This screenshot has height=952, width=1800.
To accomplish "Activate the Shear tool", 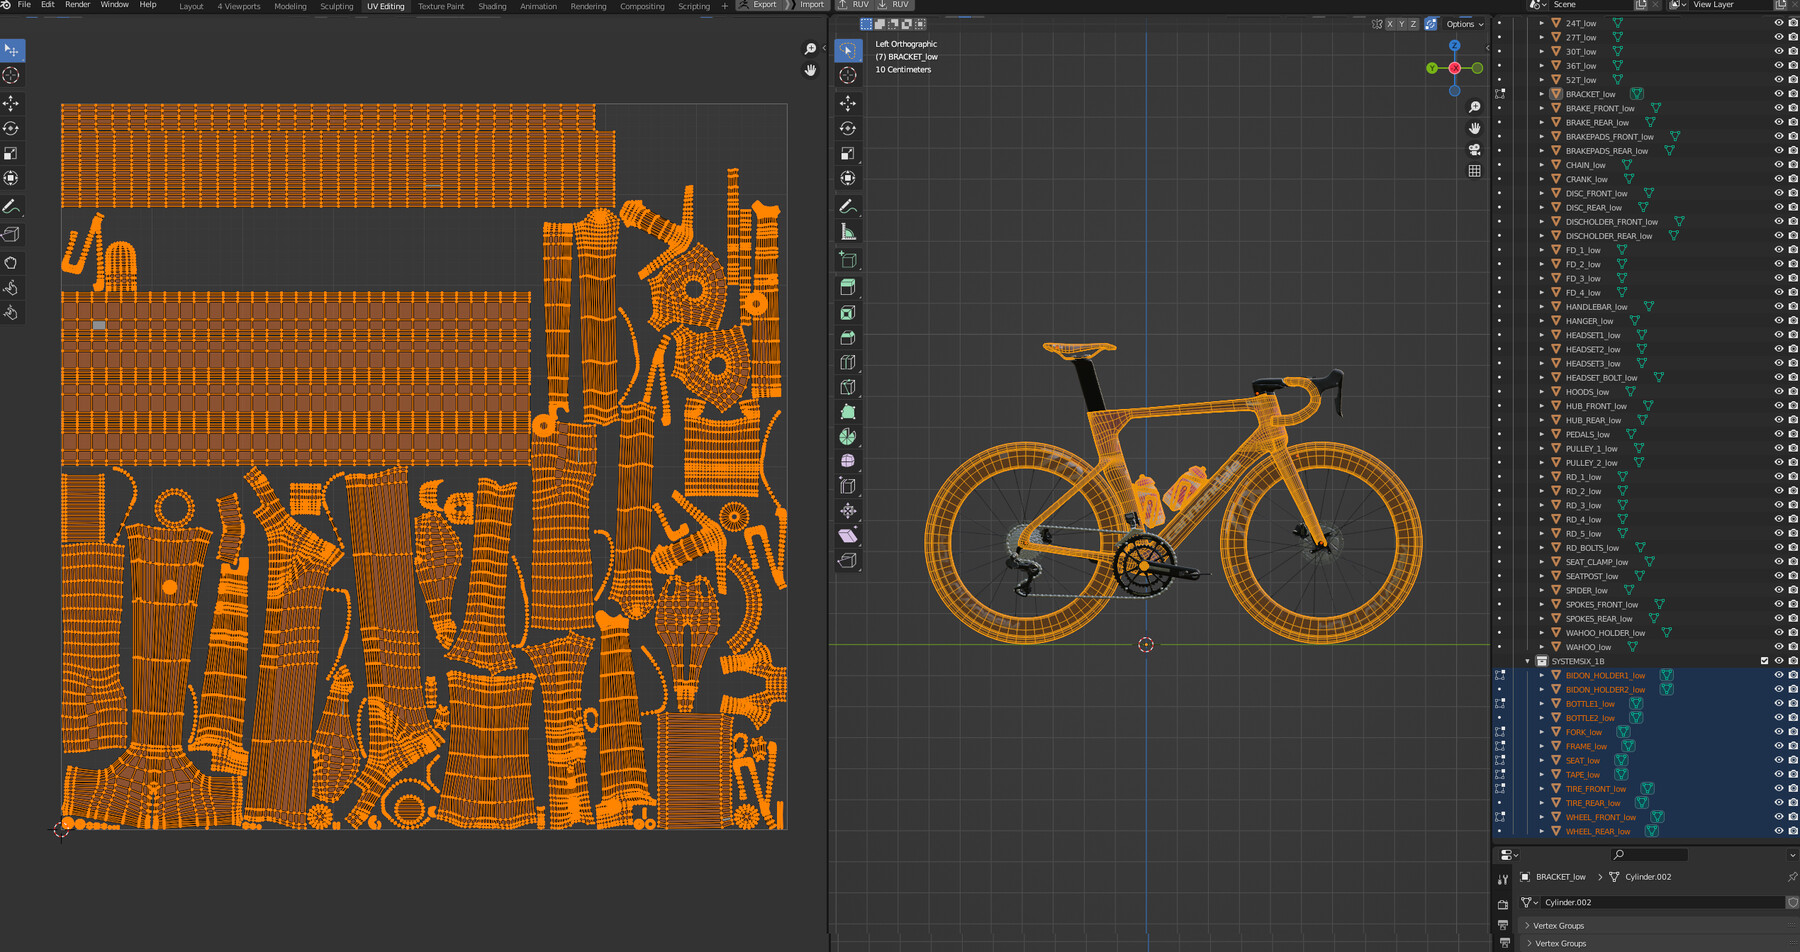I will click(x=848, y=536).
